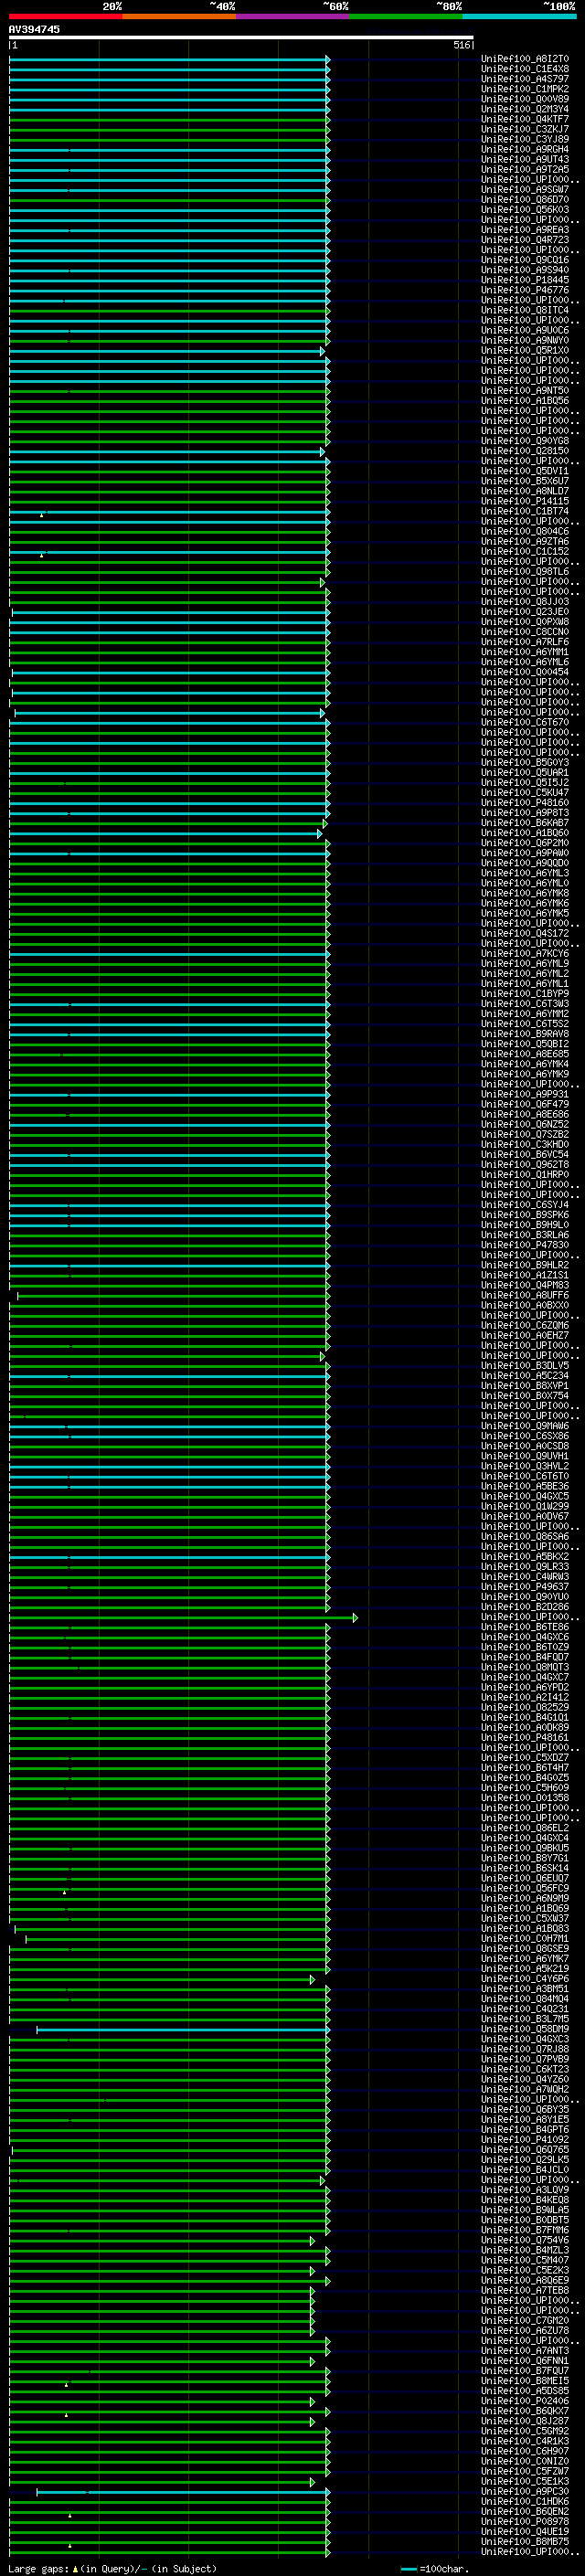The height and width of the screenshot is (2576, 585).
Task: Select hit UniRef100_P47830
Action: [x=525, y=1245]
